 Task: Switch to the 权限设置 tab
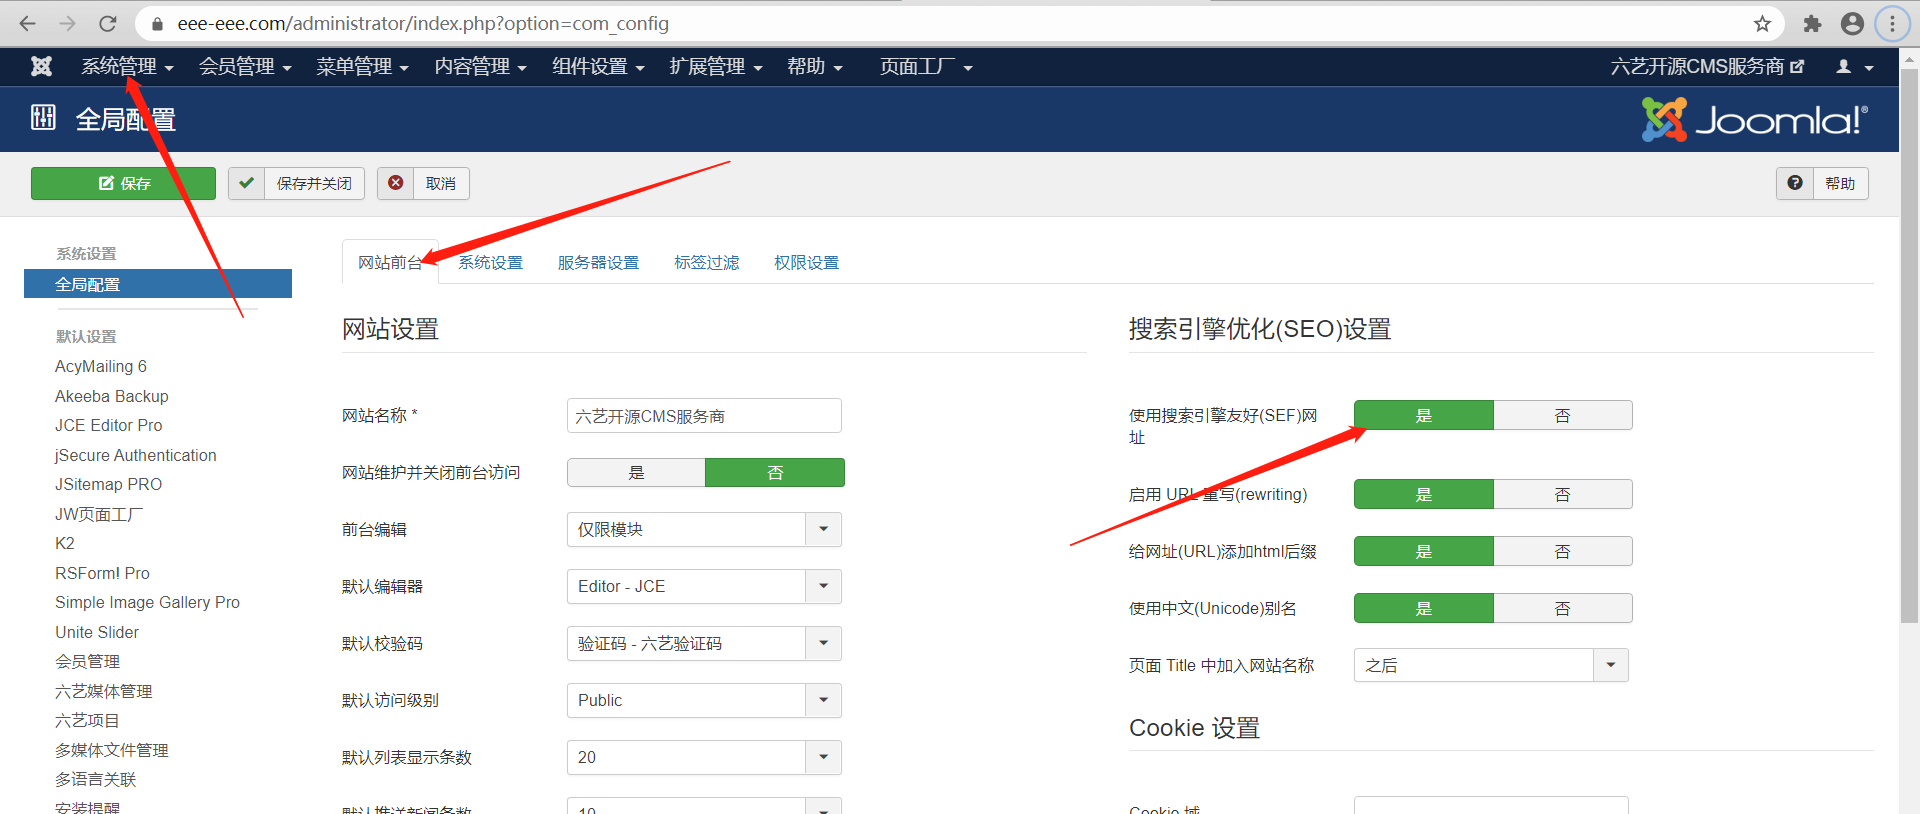(x=806, y=262)
